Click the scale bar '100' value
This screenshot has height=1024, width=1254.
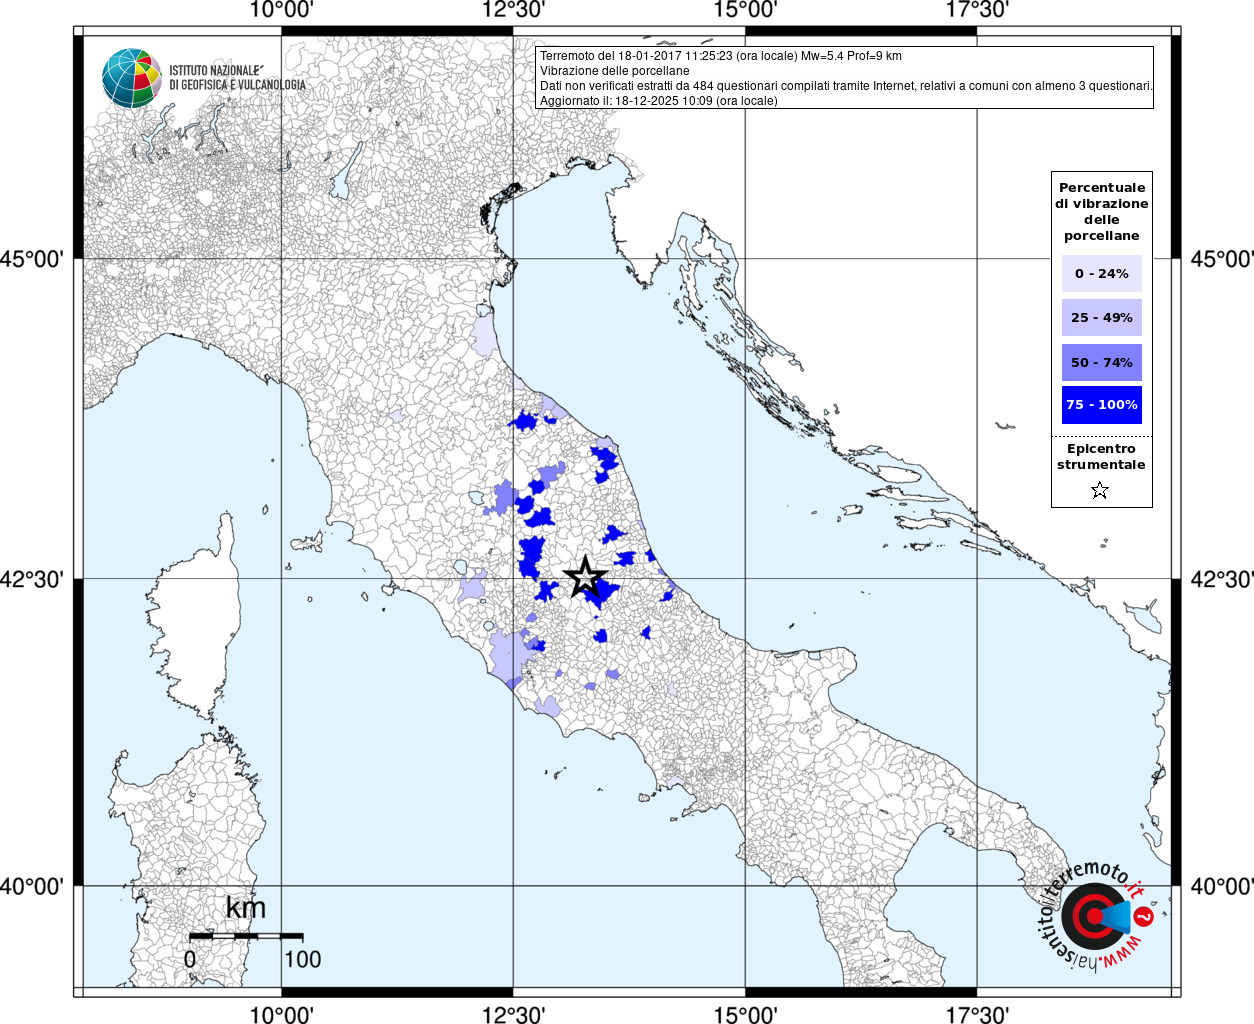coord(302,960)
